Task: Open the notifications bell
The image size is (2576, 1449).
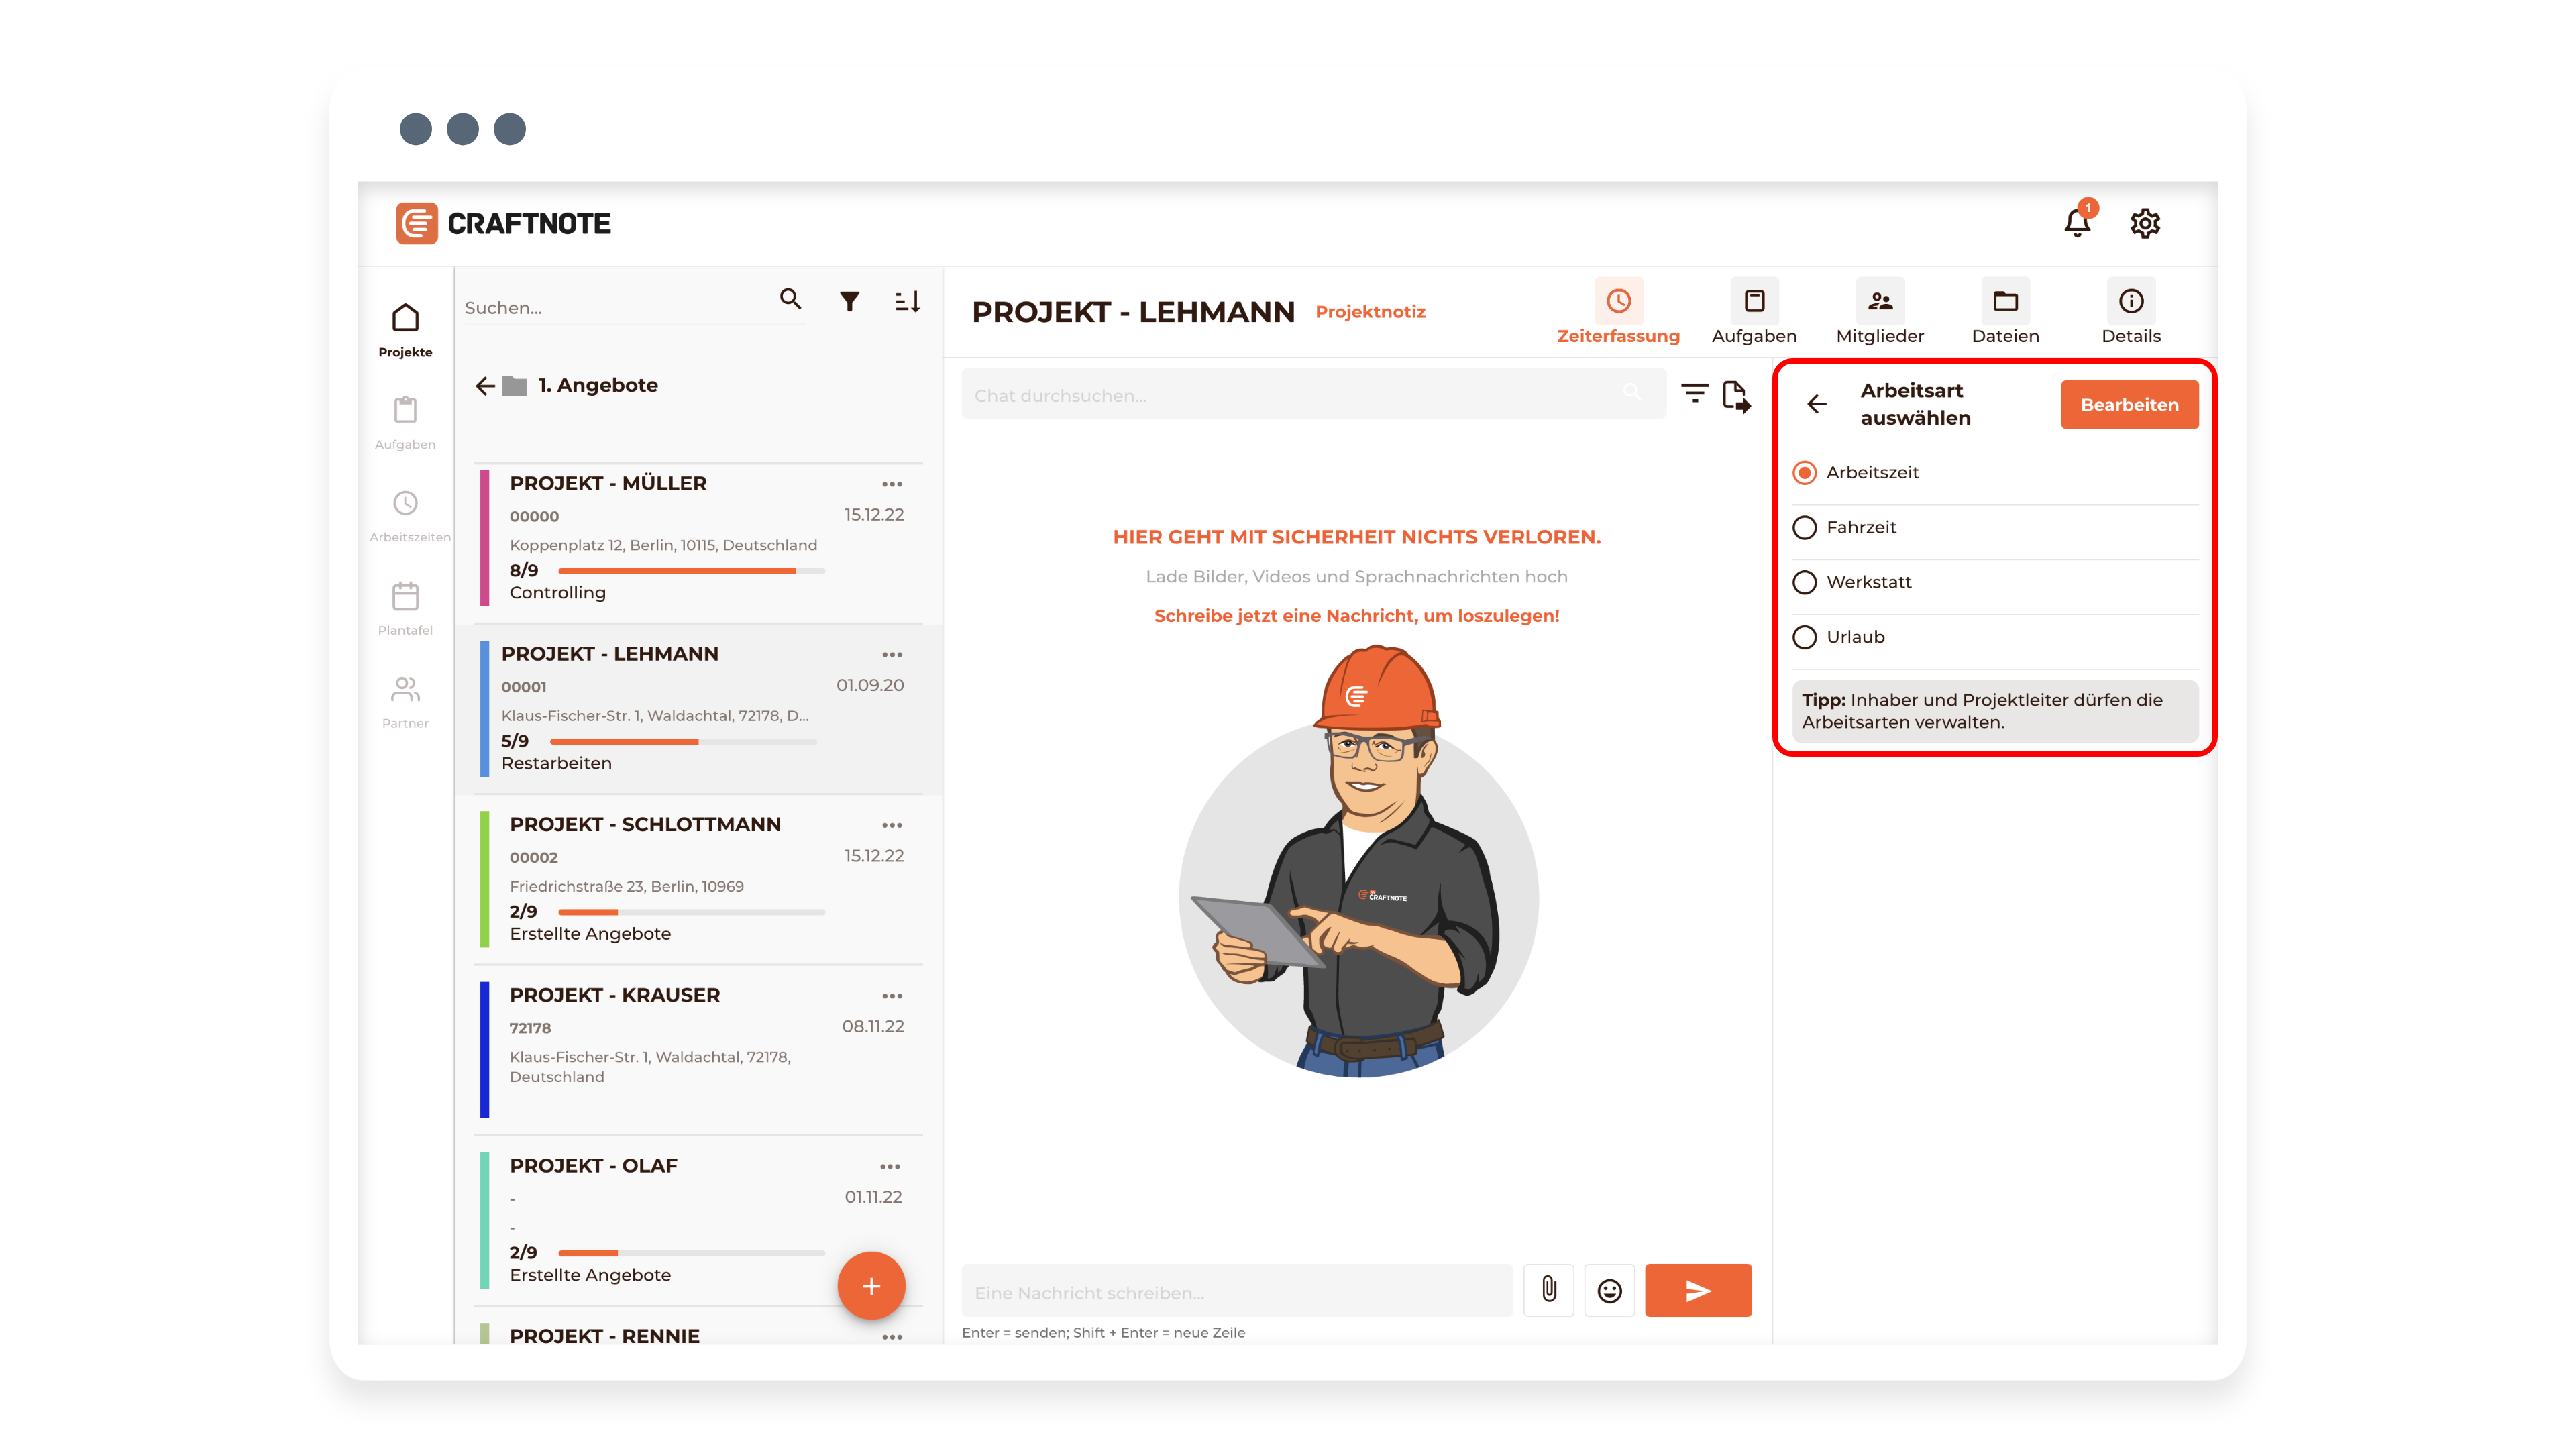Action: coord(2077,222)
